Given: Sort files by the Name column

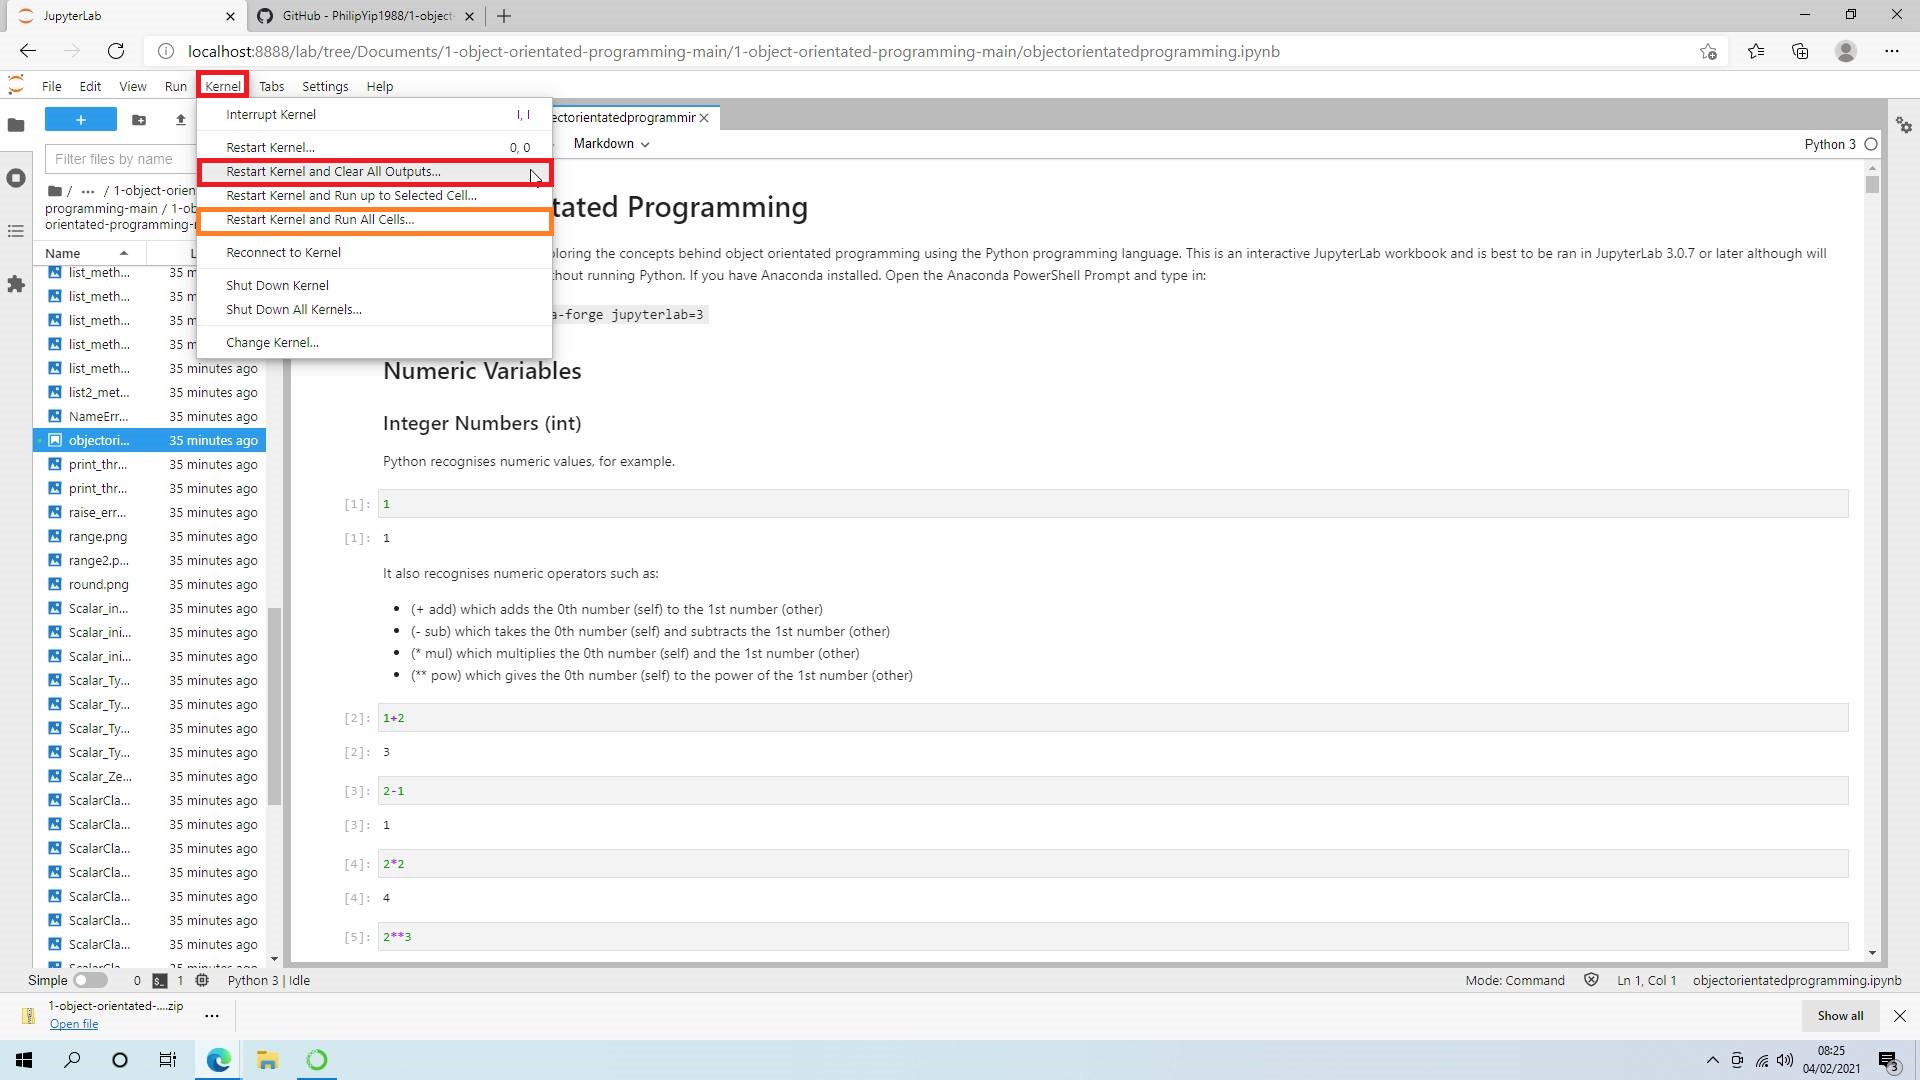Looking at the screenshot, I should click(x=90, y=253).
